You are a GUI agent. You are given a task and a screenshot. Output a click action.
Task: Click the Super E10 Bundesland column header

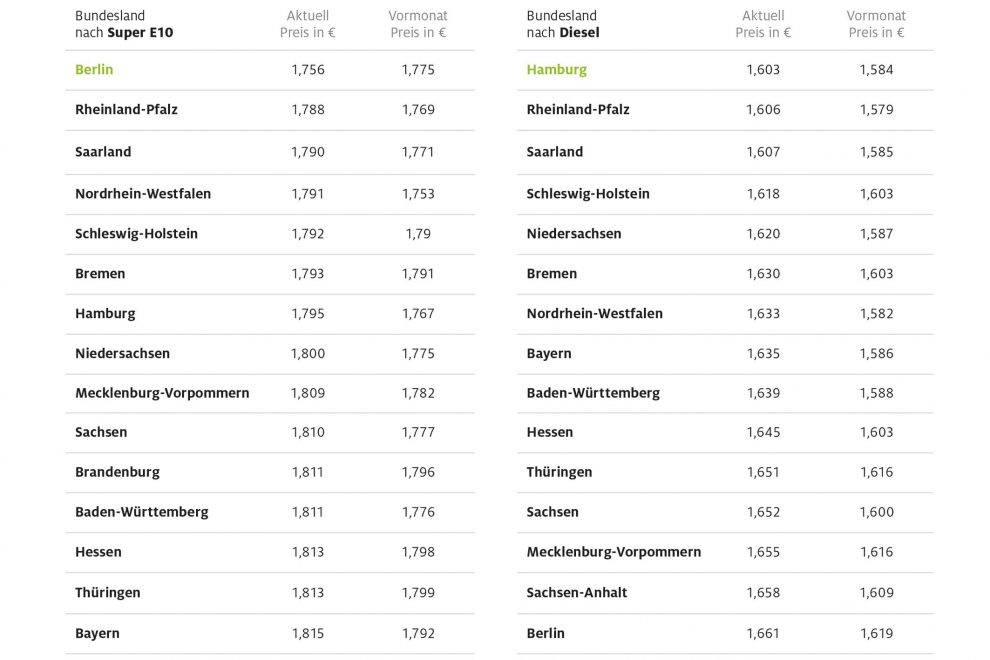coord(124,24)
